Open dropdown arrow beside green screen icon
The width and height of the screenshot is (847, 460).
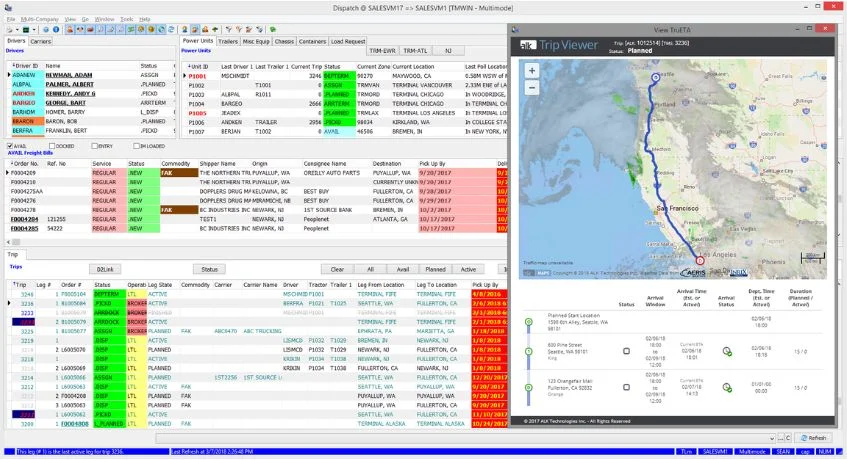click(x=34, y=30)
